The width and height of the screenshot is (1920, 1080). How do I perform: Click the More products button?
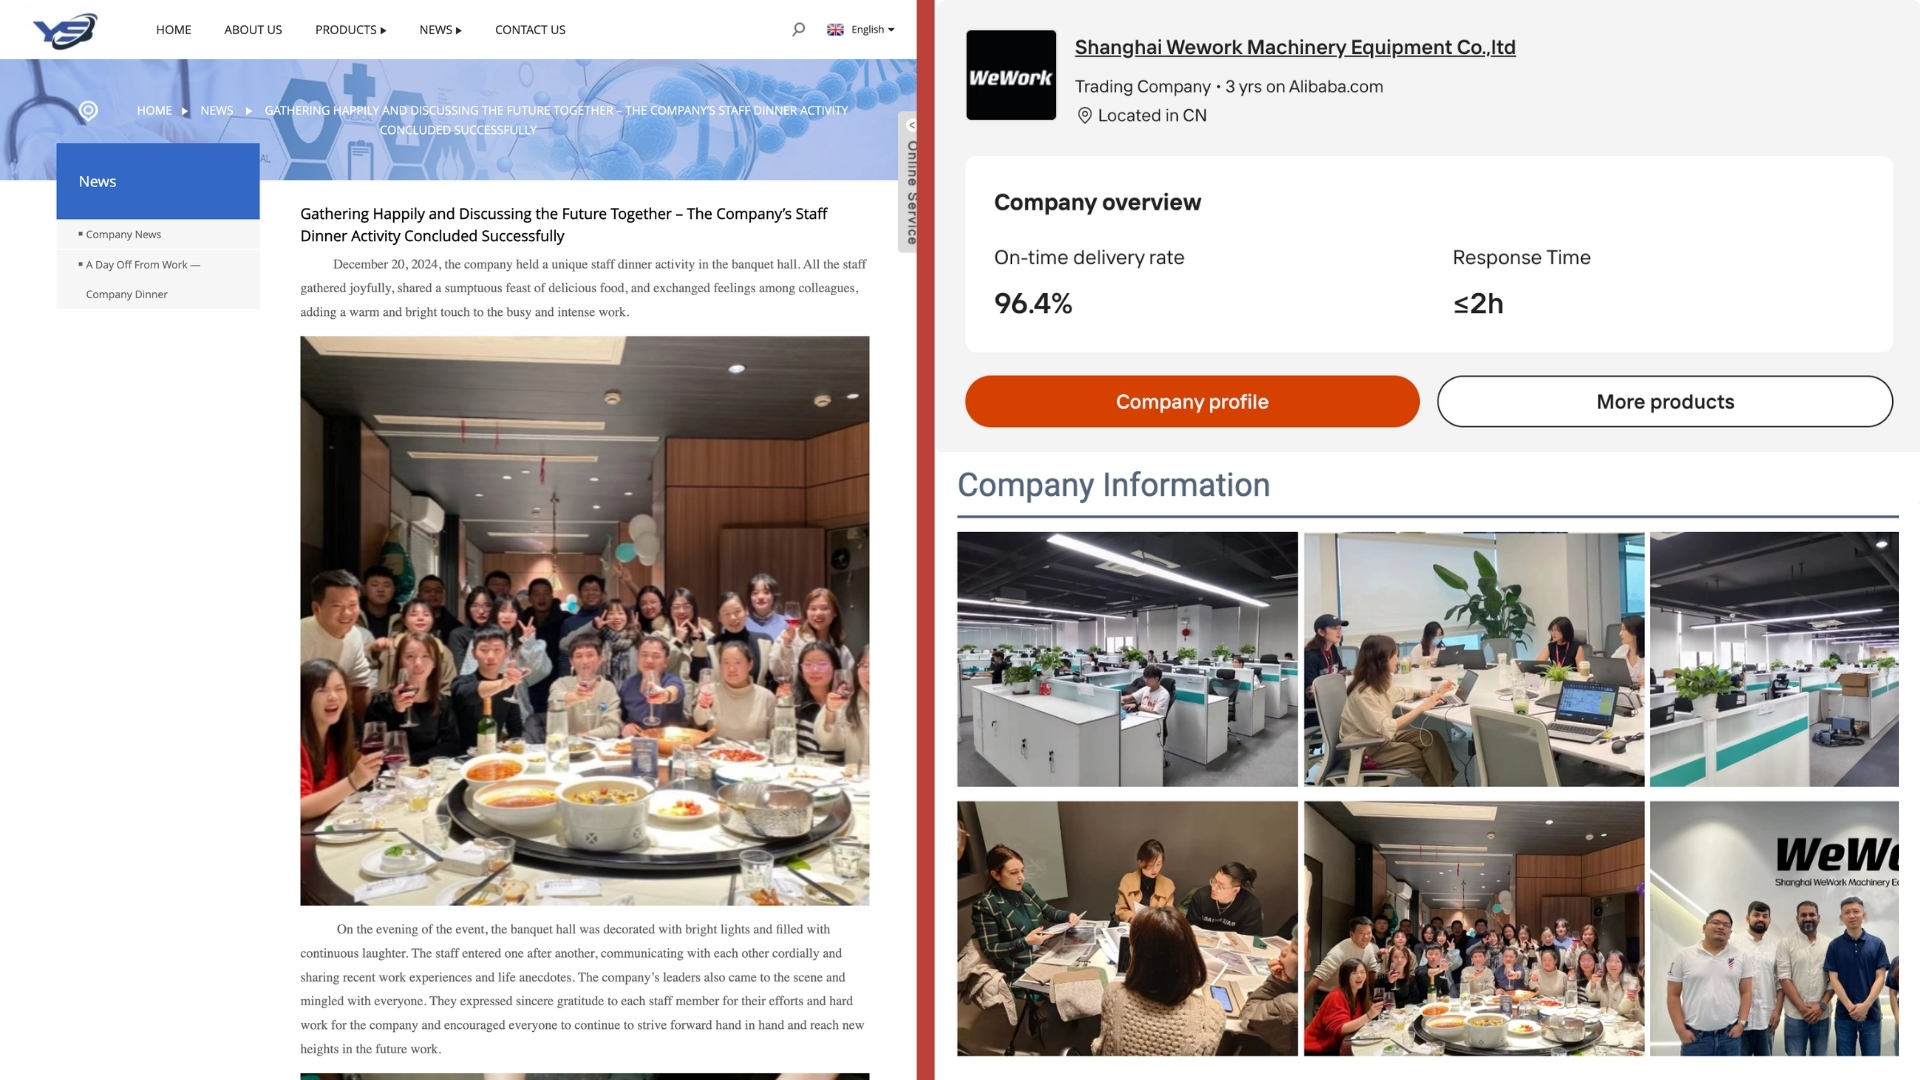1665,401
